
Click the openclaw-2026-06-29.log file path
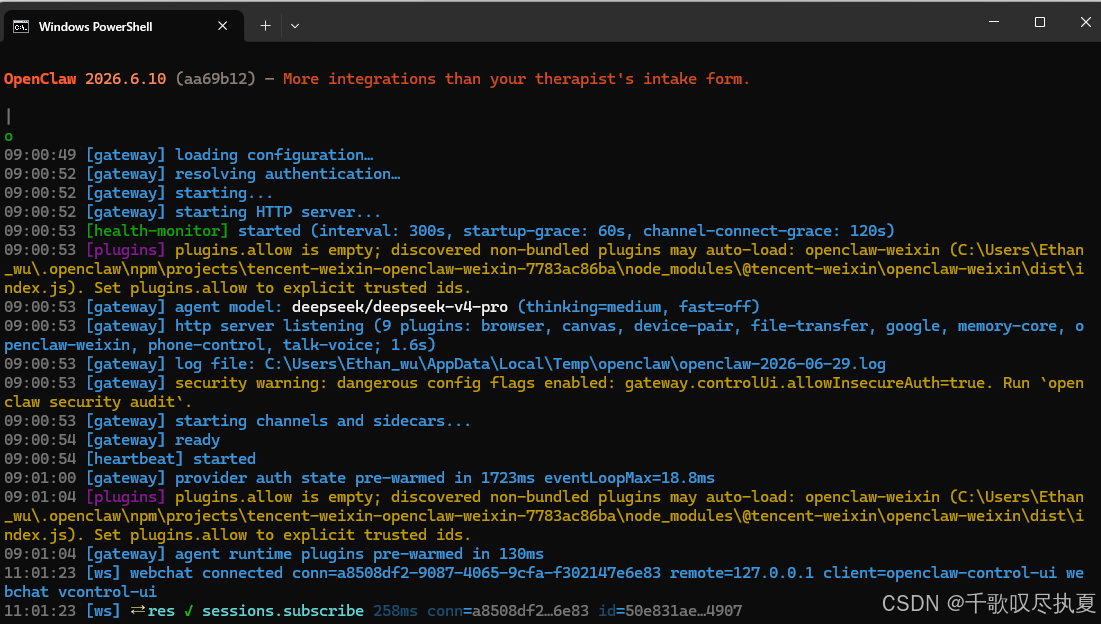click(x=575, y=364)
